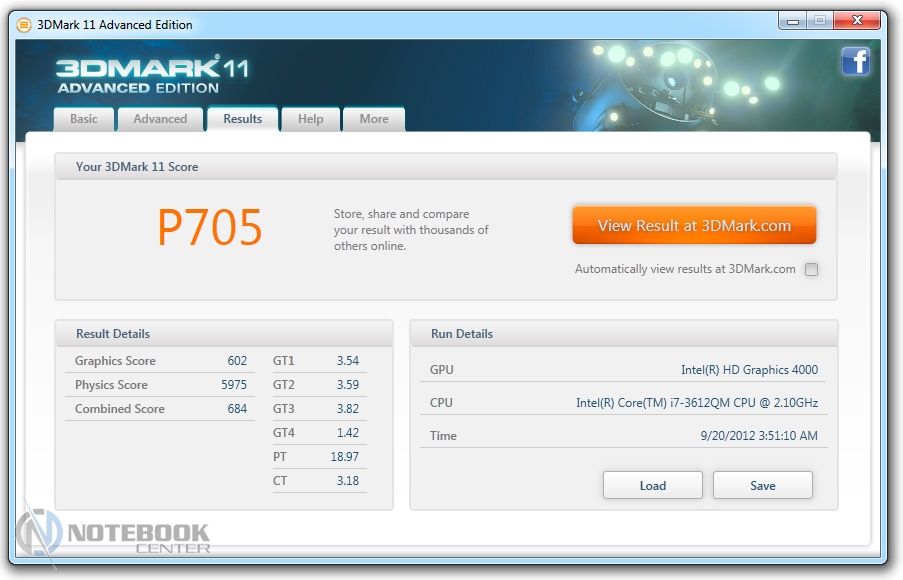Click the P705 score value

[x=210, y=228]
